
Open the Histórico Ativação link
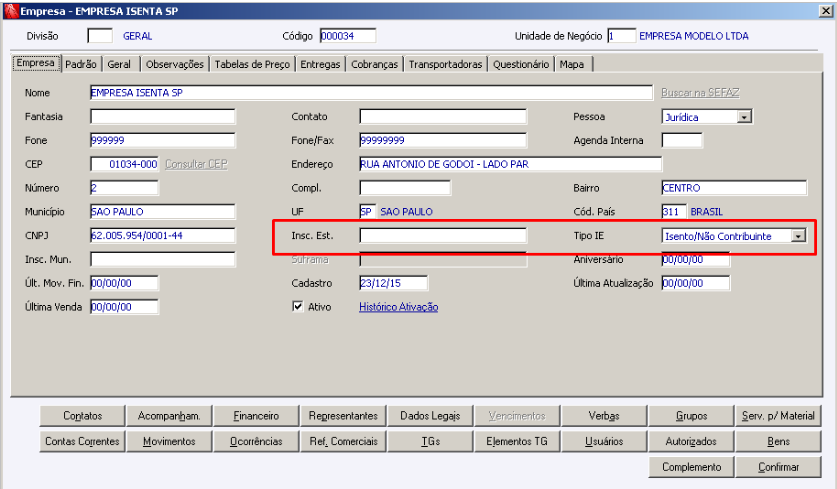pyautogui.click(x=398, y=307)
